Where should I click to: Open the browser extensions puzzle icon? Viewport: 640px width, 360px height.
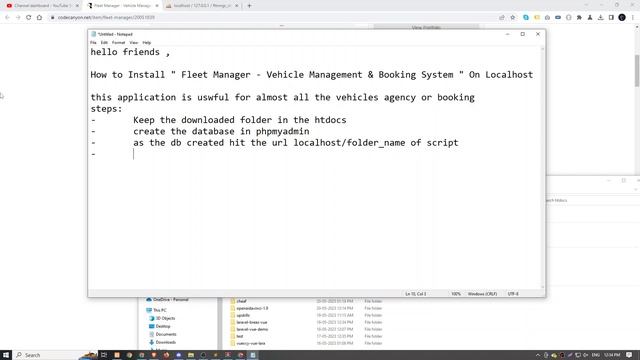pos(579,18)
